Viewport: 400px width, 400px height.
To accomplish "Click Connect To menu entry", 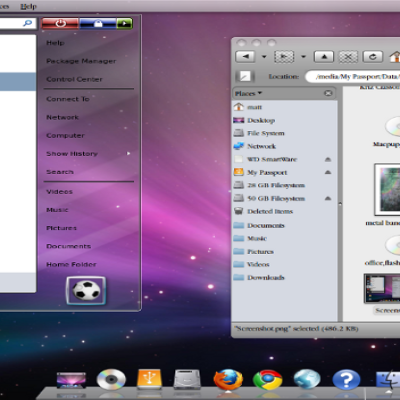I will (68, 99).
